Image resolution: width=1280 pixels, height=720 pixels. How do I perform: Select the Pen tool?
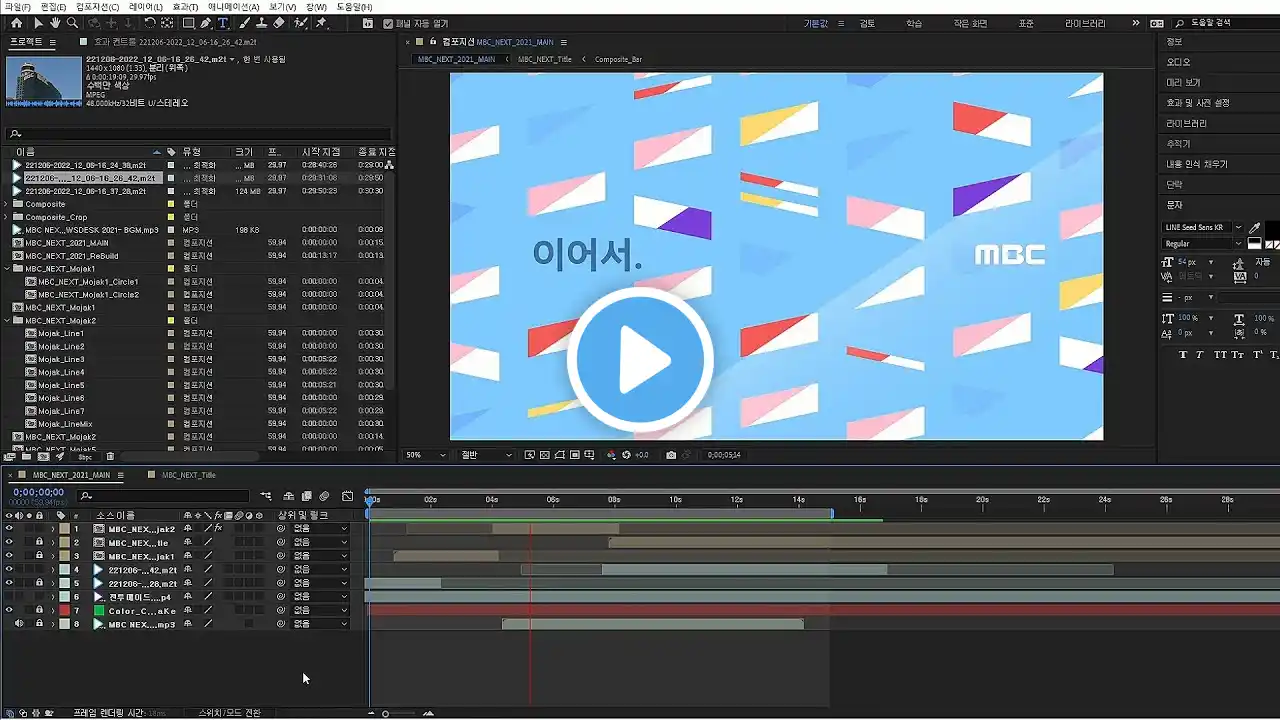click(x=205, y=23)
